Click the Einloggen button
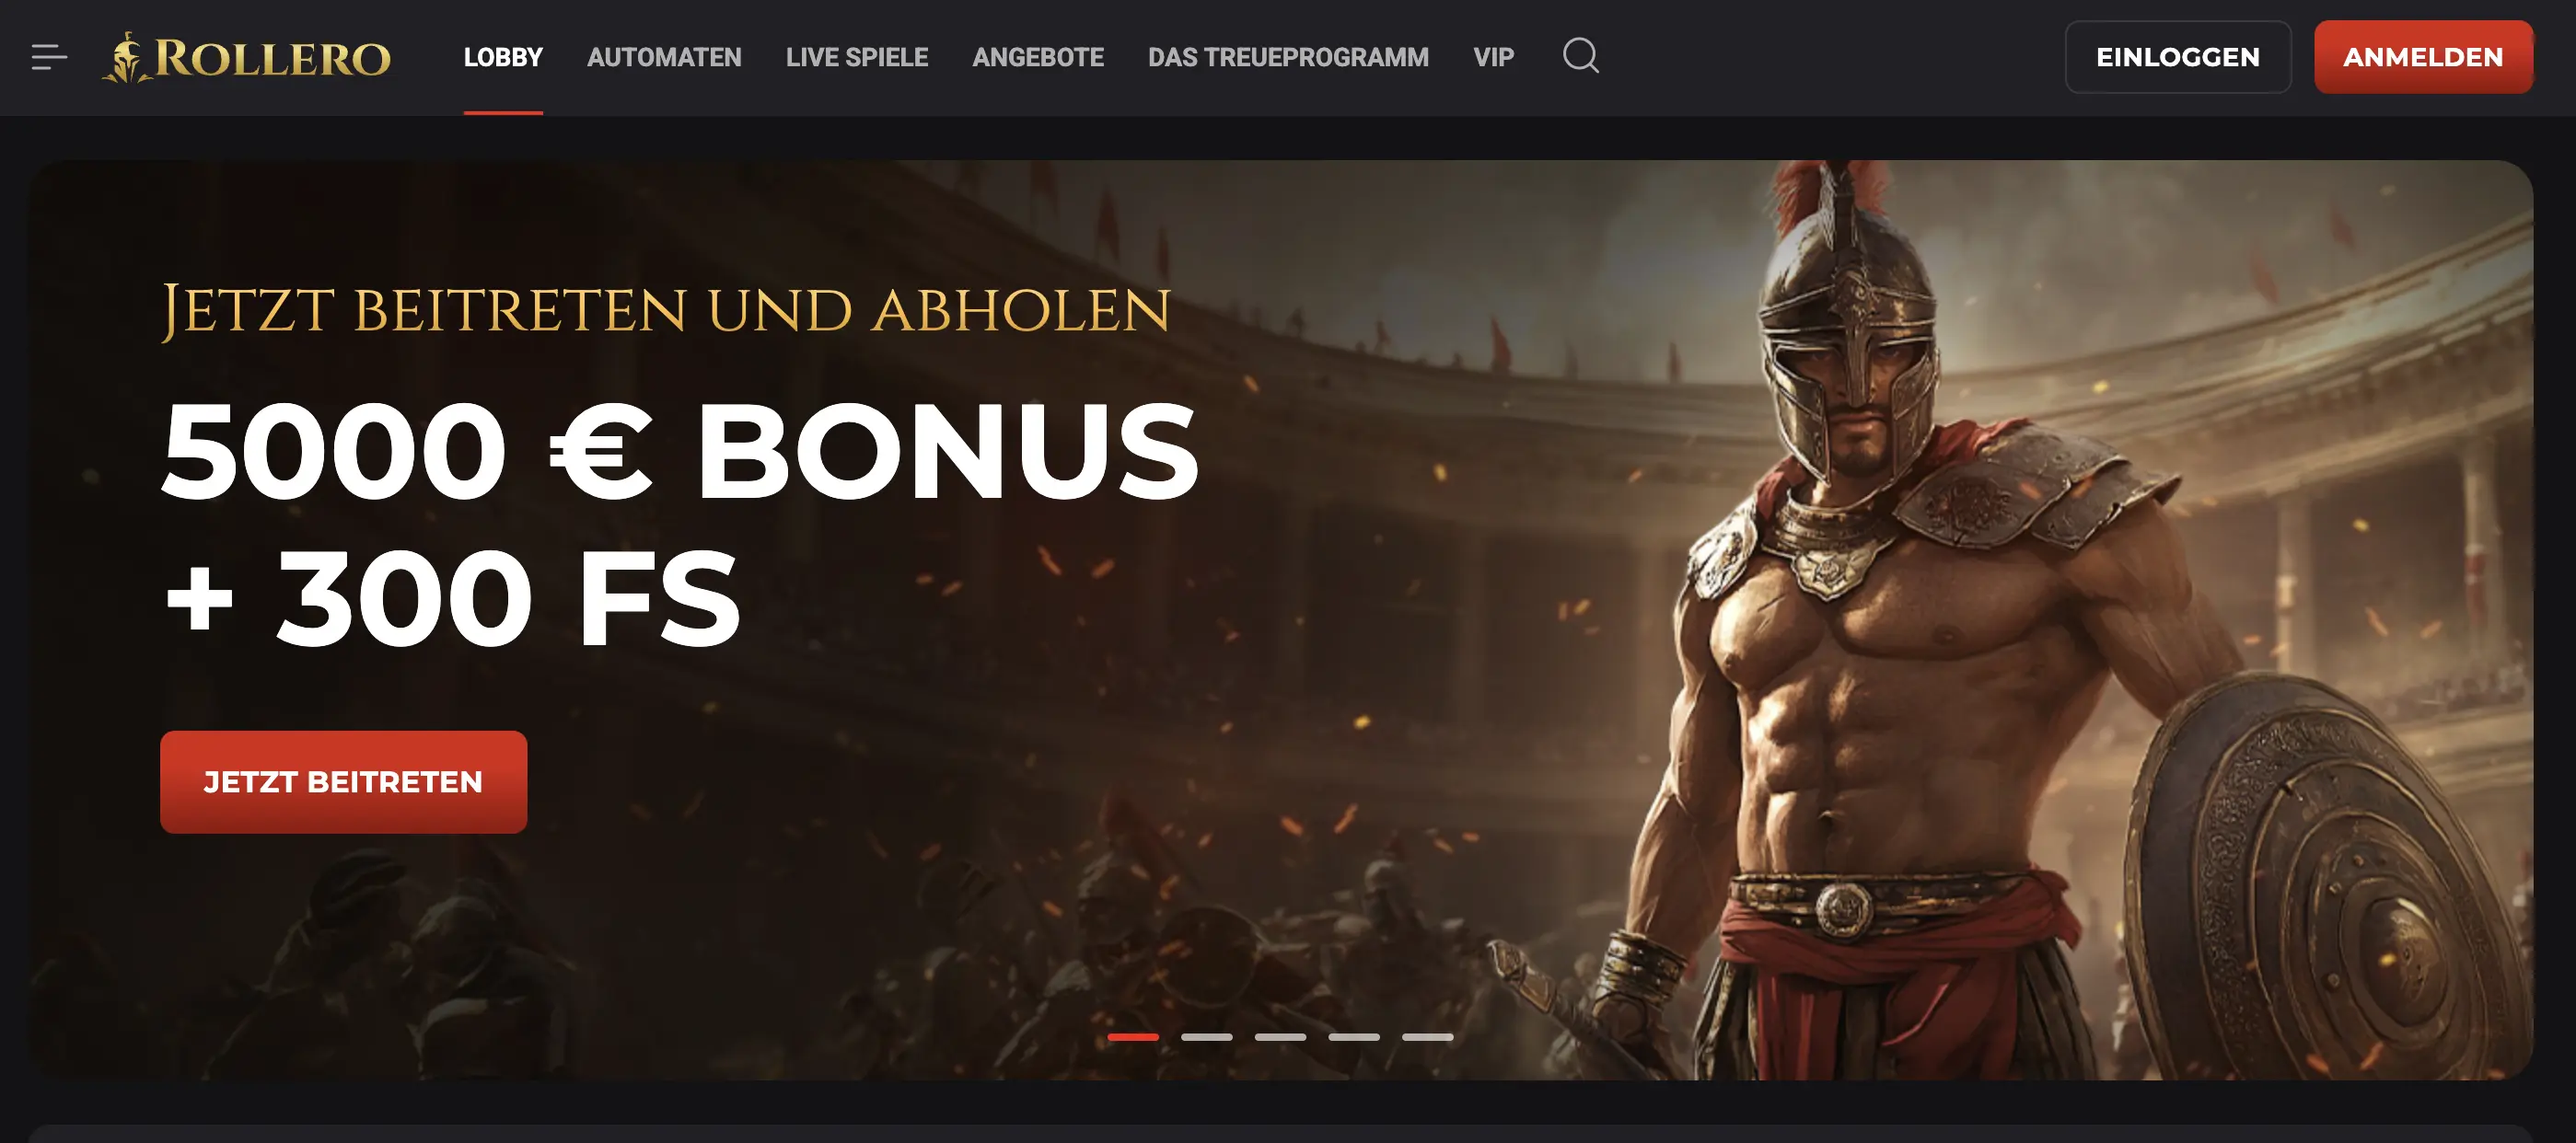Screen dimensions: 2576x1143 tap(2178, 57)
